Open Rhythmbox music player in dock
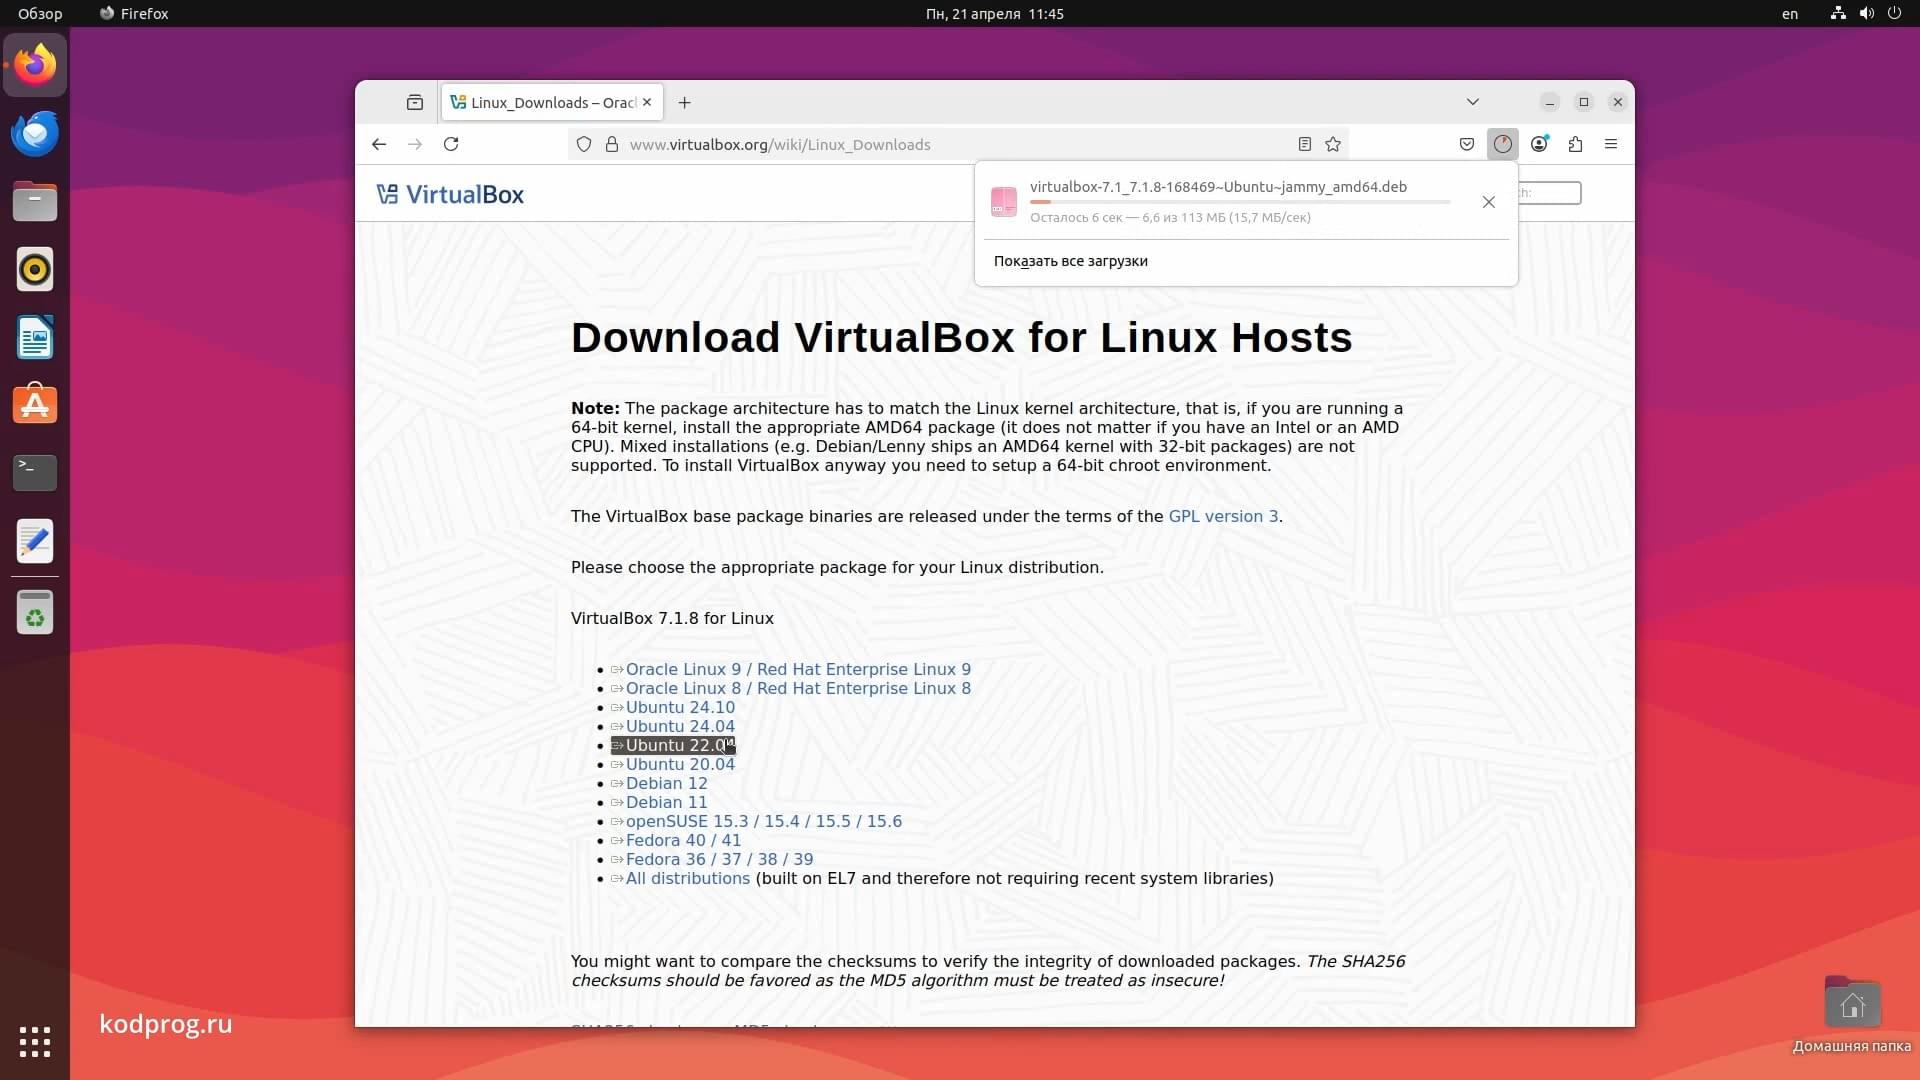Image resolution: width=1920 pixels, height=1080 pixels. [x=35, y=269]
